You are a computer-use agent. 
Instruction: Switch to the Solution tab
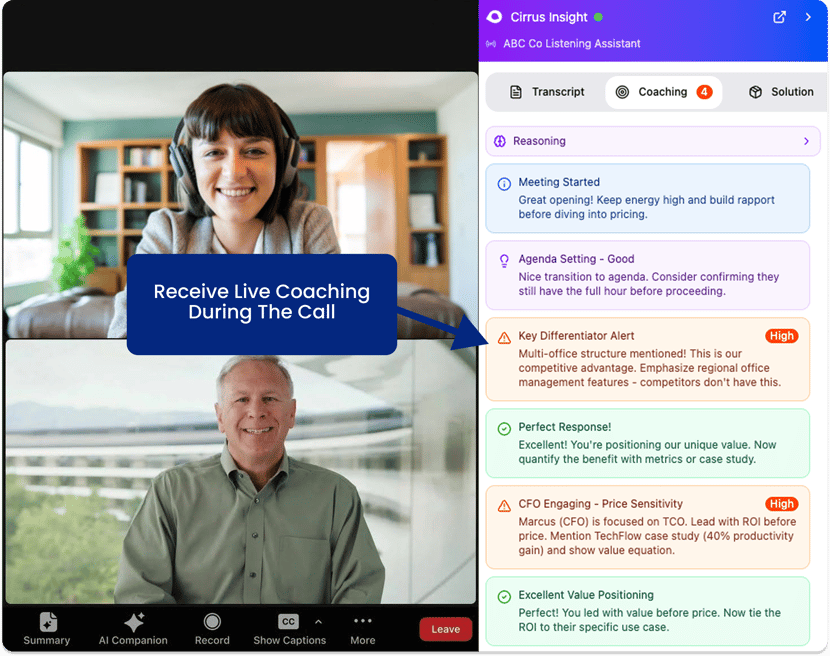tap(789, 91)
